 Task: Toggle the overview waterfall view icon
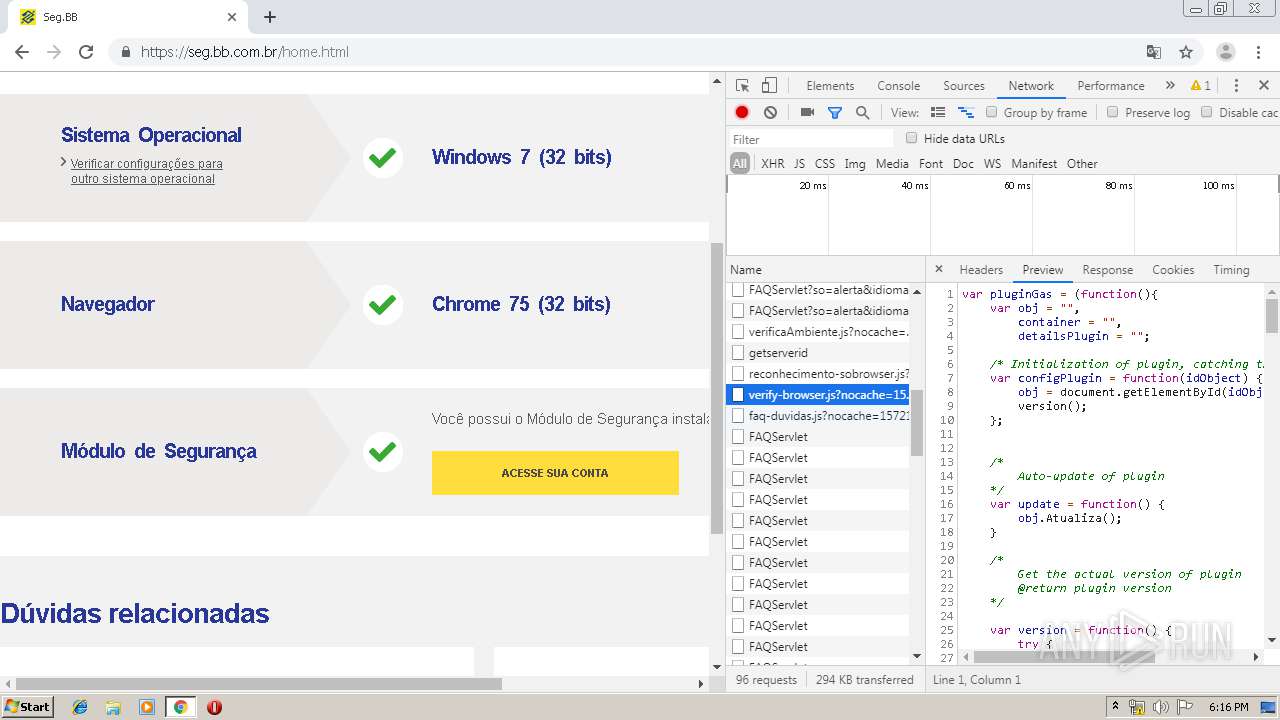pos(966,113)
